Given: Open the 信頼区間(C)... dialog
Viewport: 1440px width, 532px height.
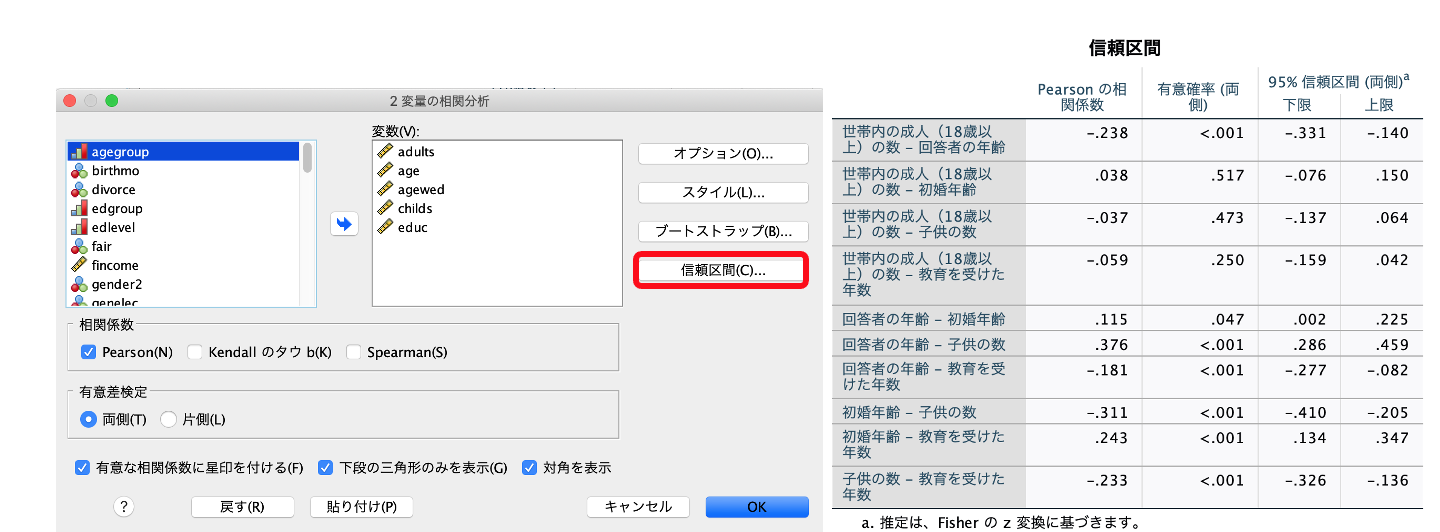Looking at the screenshot, I should (723, 271).
